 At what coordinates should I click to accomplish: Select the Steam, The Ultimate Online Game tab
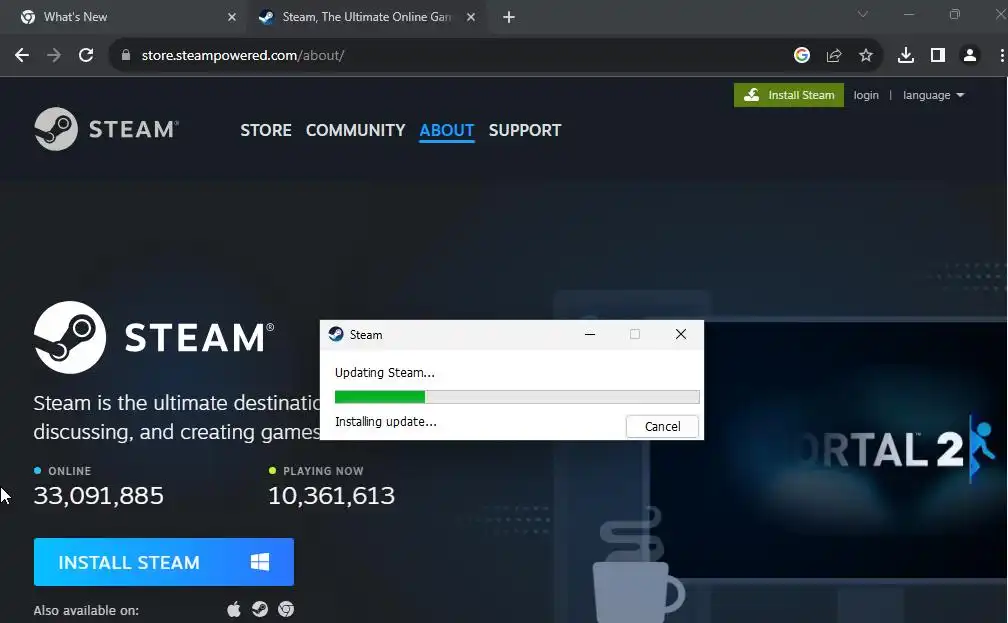[x=367, y=17]
